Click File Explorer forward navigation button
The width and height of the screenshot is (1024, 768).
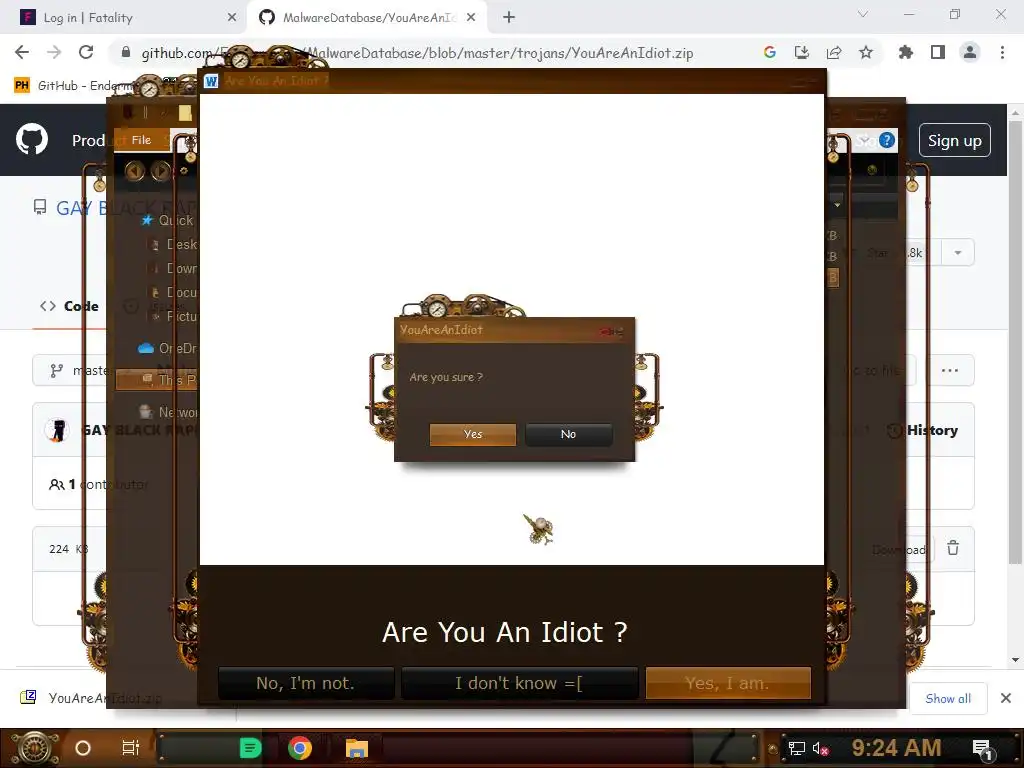point(161,170)
